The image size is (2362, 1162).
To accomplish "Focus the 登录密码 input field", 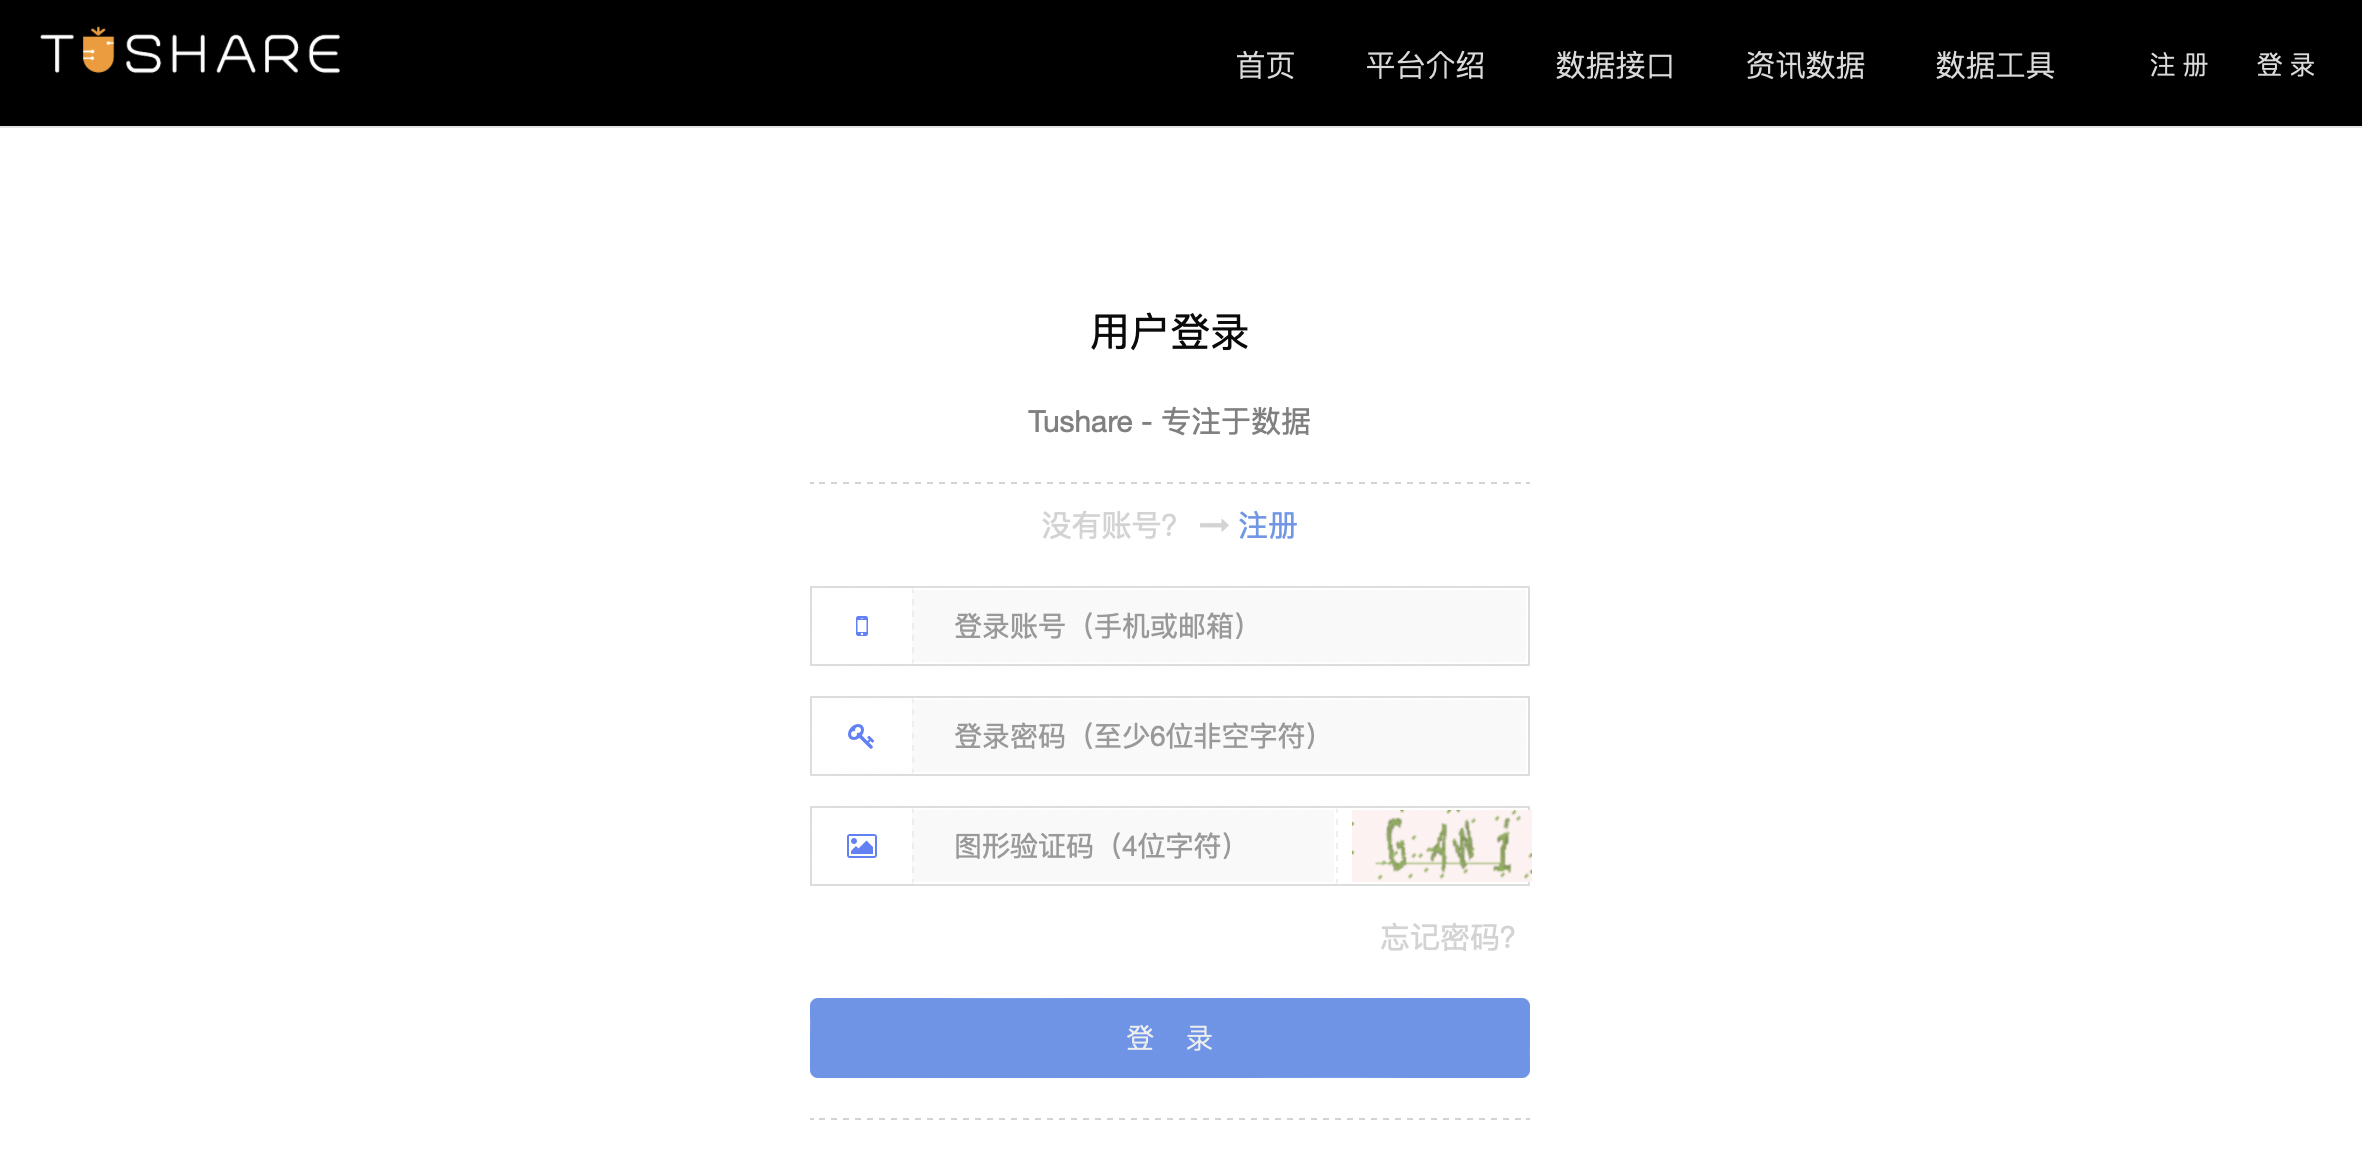I will pos(1220,737).
